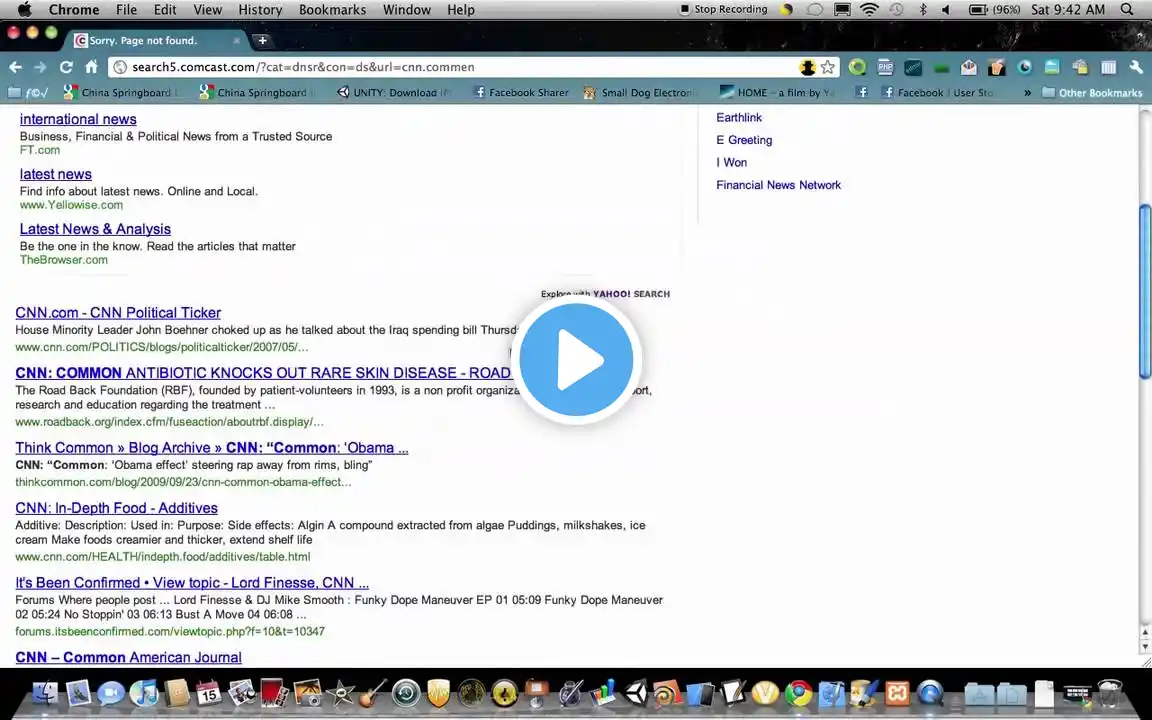Image resolution: width=1152 pixels, height=720 pixels.
Task: Click the page vertical scrollbar thumb
Action: point(1145,292)
